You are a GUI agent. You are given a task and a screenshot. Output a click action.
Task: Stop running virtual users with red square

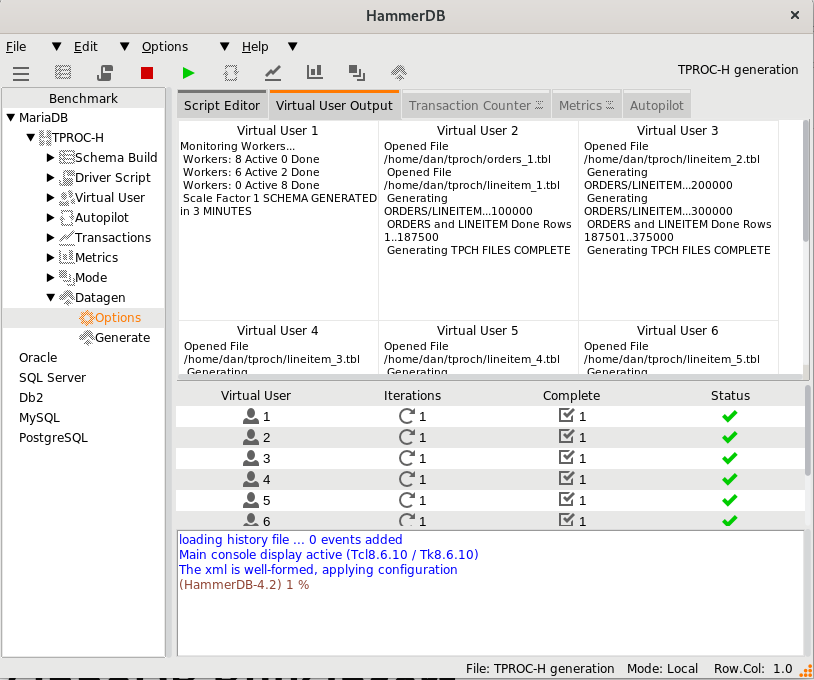[147, 73]
